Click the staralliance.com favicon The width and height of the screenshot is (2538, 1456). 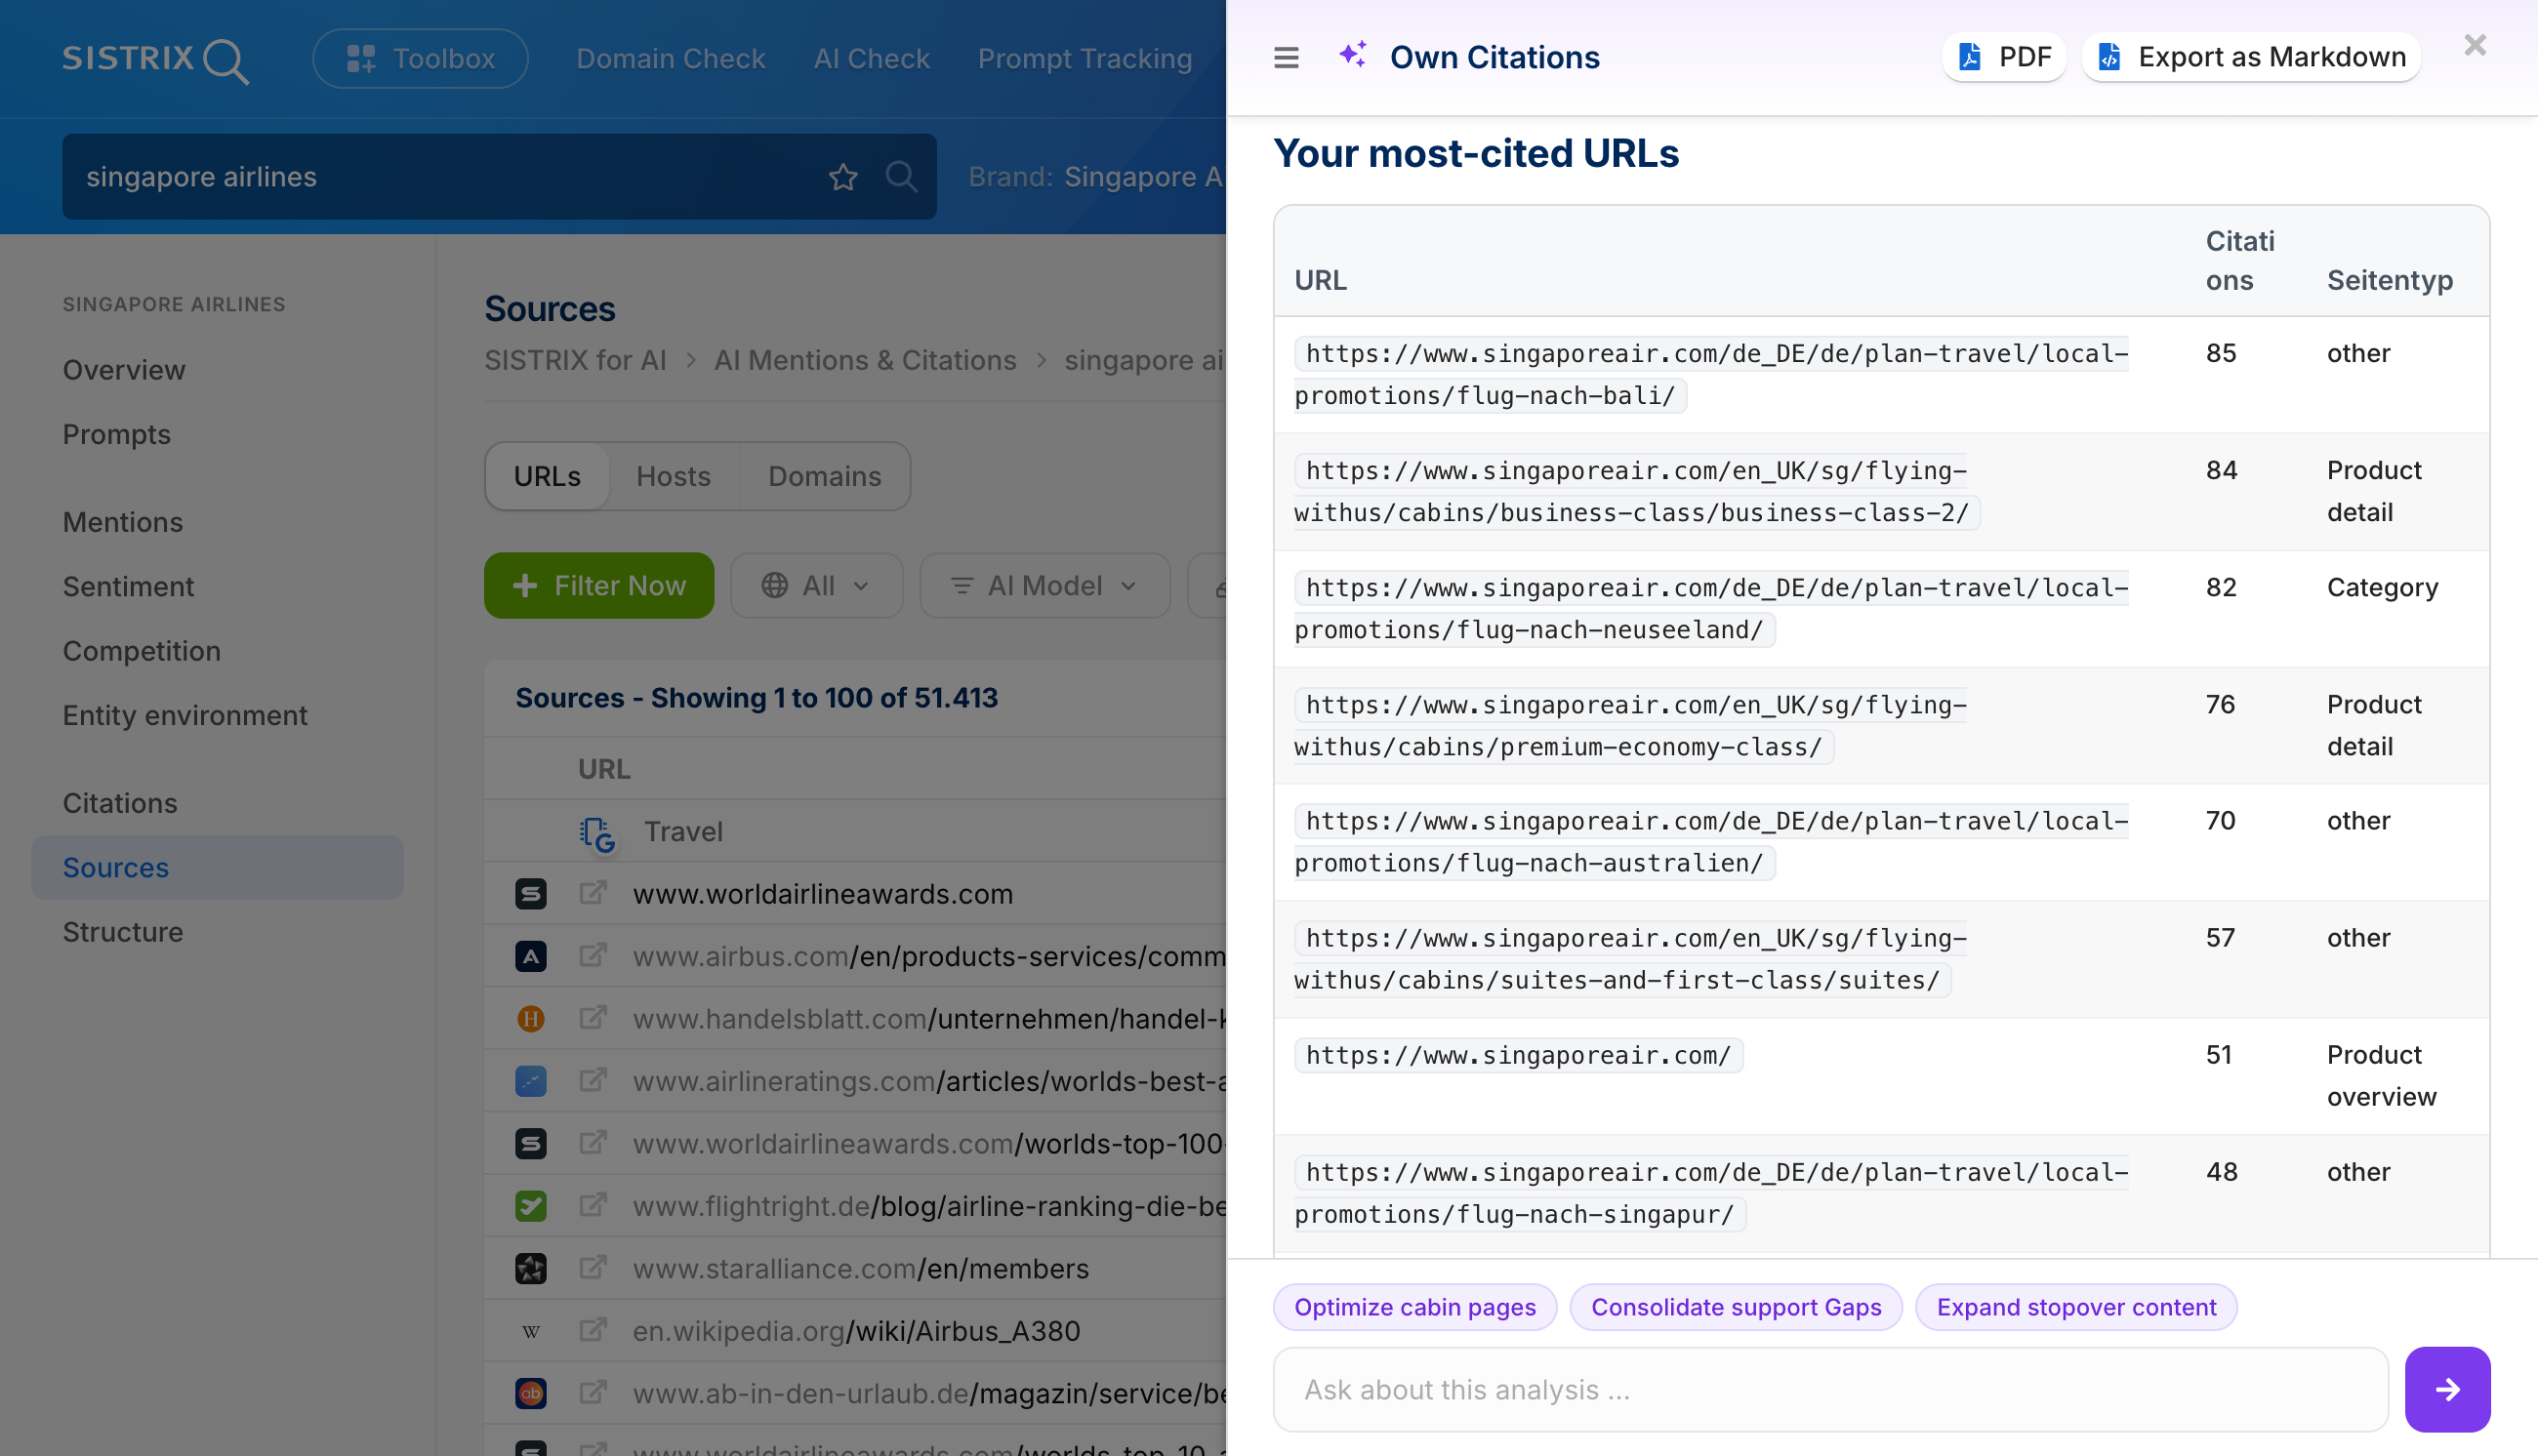pyautogui.click(x=531, y=1268)
